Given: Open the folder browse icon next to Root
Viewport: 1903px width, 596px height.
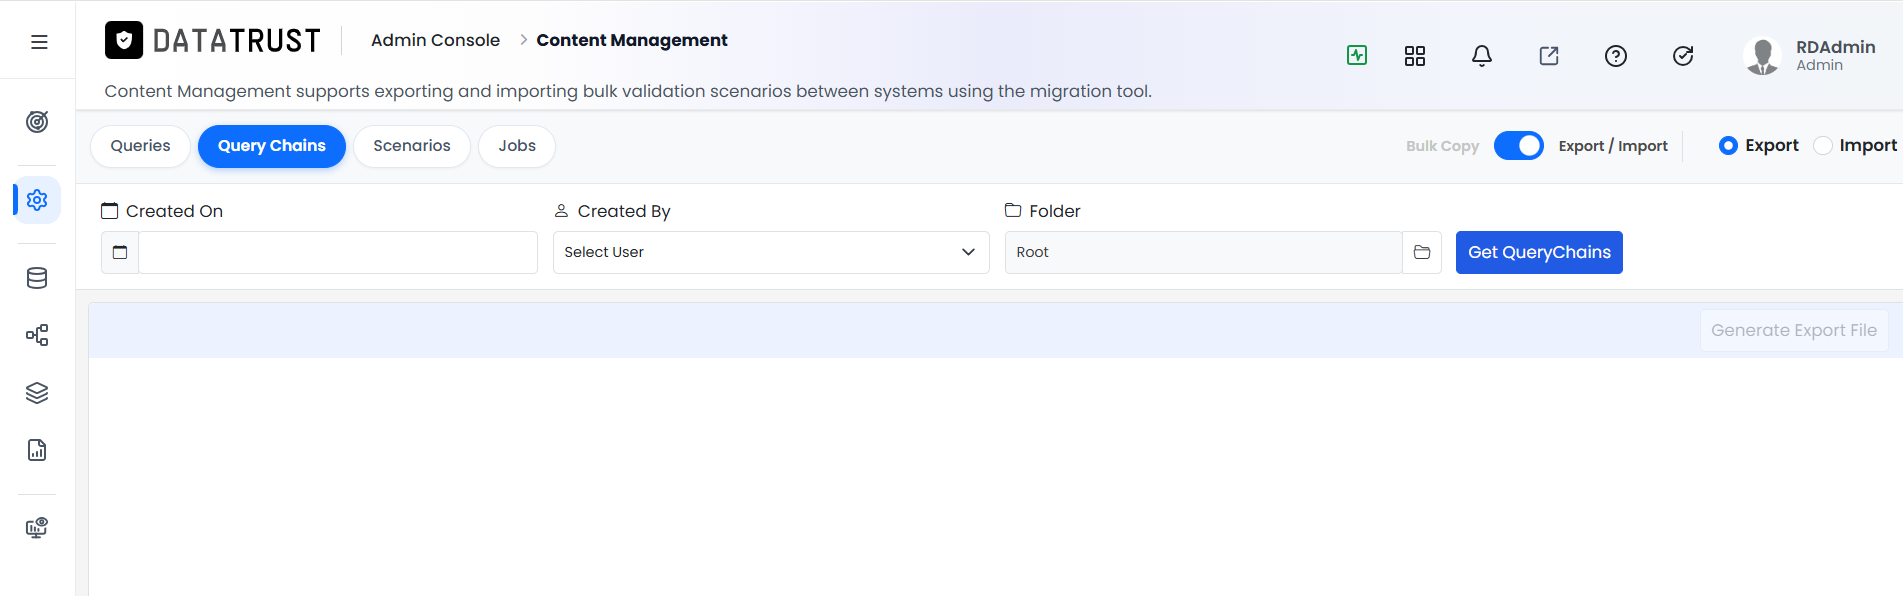Looking at the screenshot, I should (x=1422, y=253).
